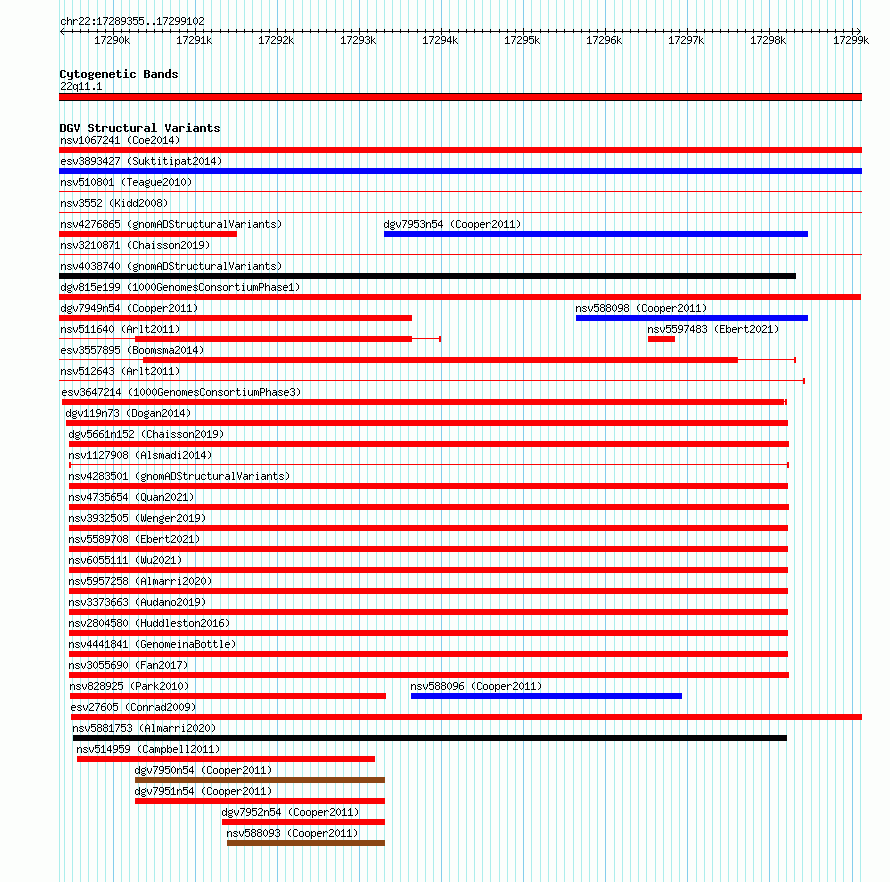This screenshot has height=882, width=890.
Task: Click the dgv7949n54 (Cooper2011) label
Action: click(x=129, y=308)
